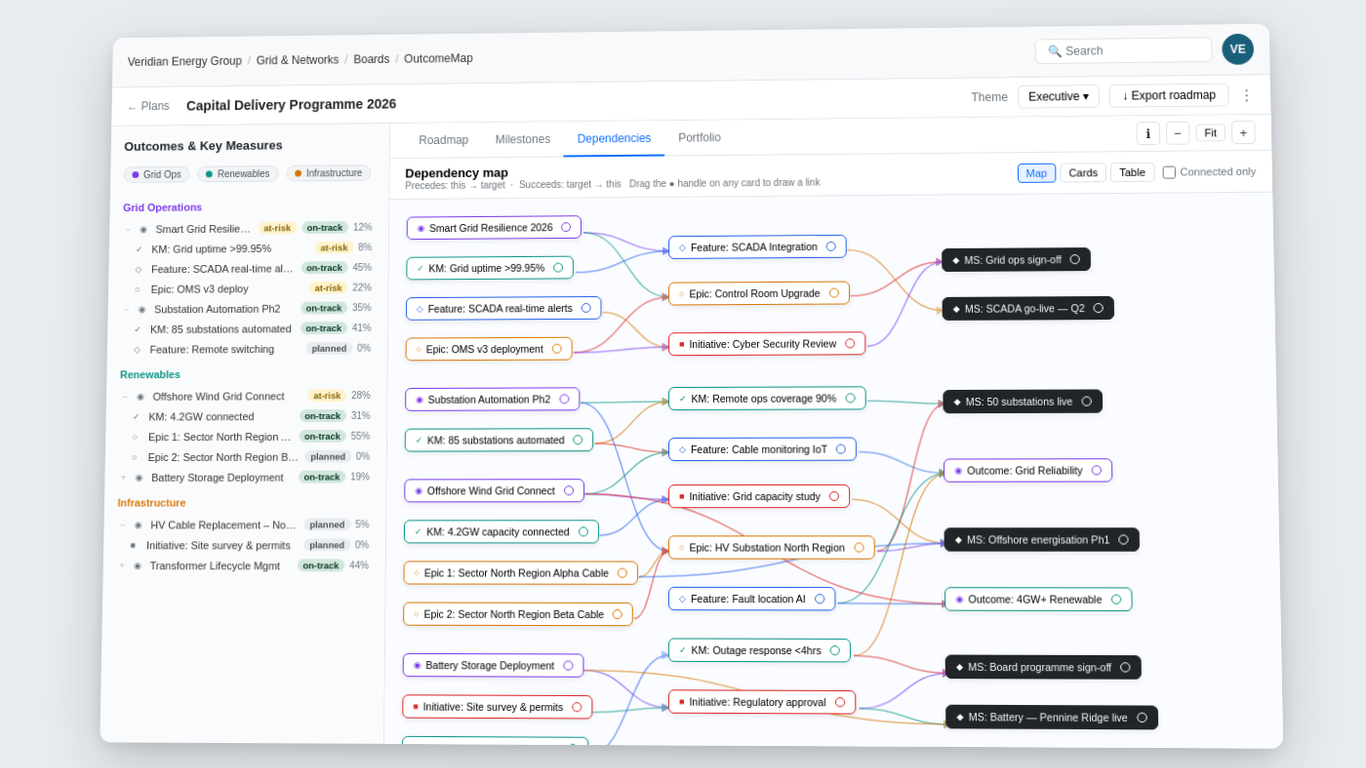Screen dimensions: 1366x768
Task: Zoom in with the plus icon
Action: tap(1243, 132)
